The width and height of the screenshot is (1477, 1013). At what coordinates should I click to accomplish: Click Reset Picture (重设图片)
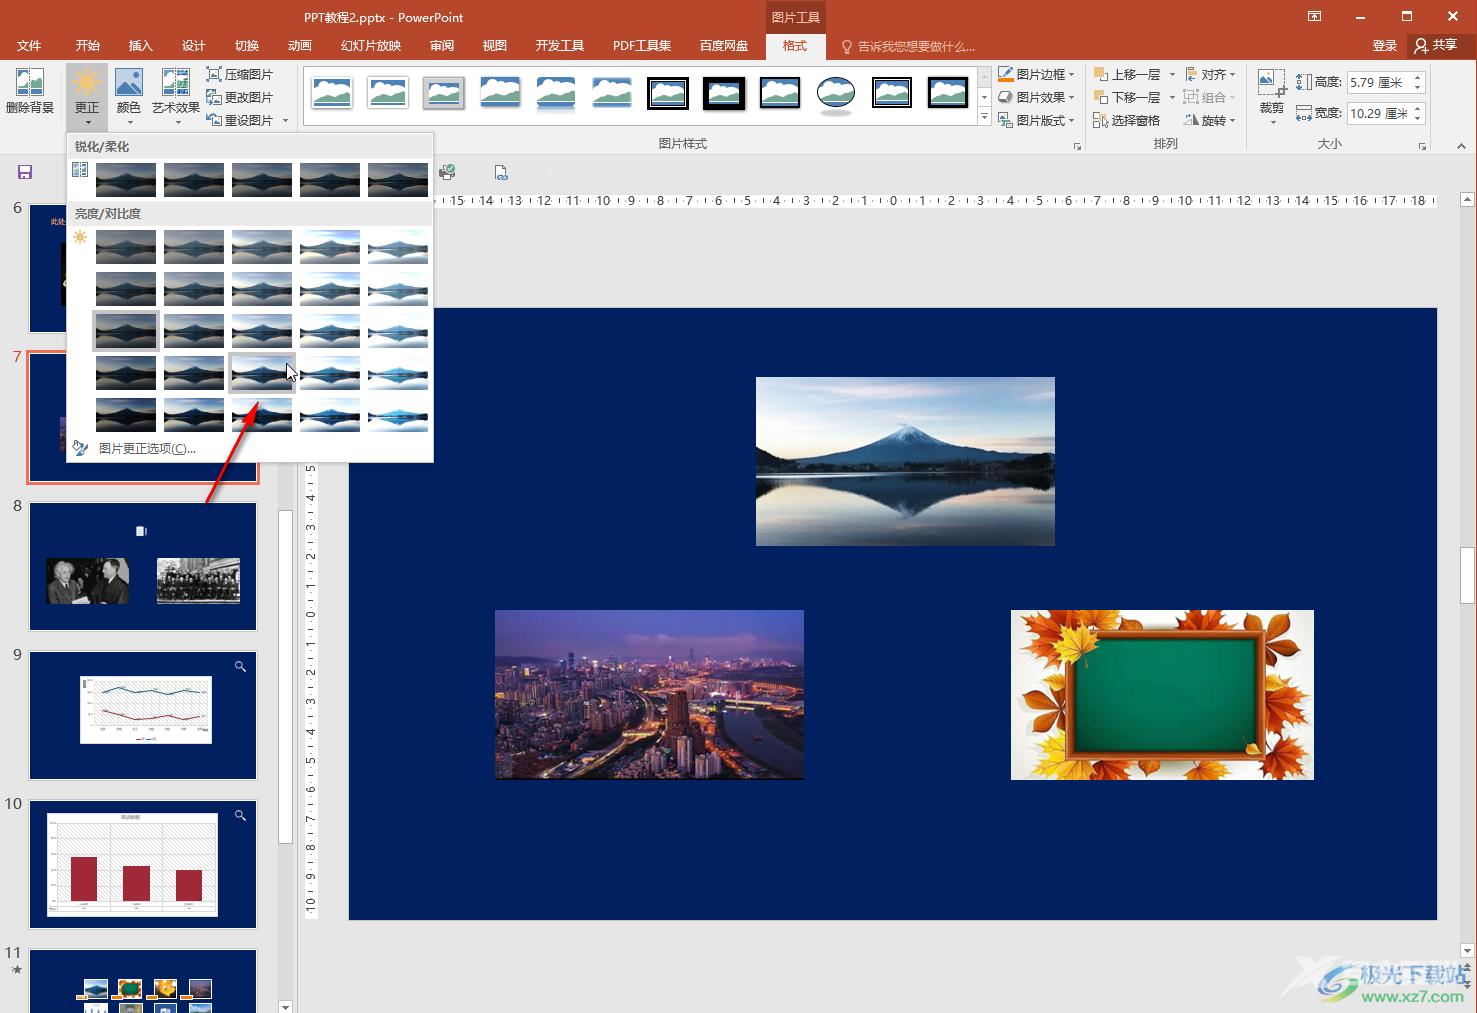coord(239,120)
